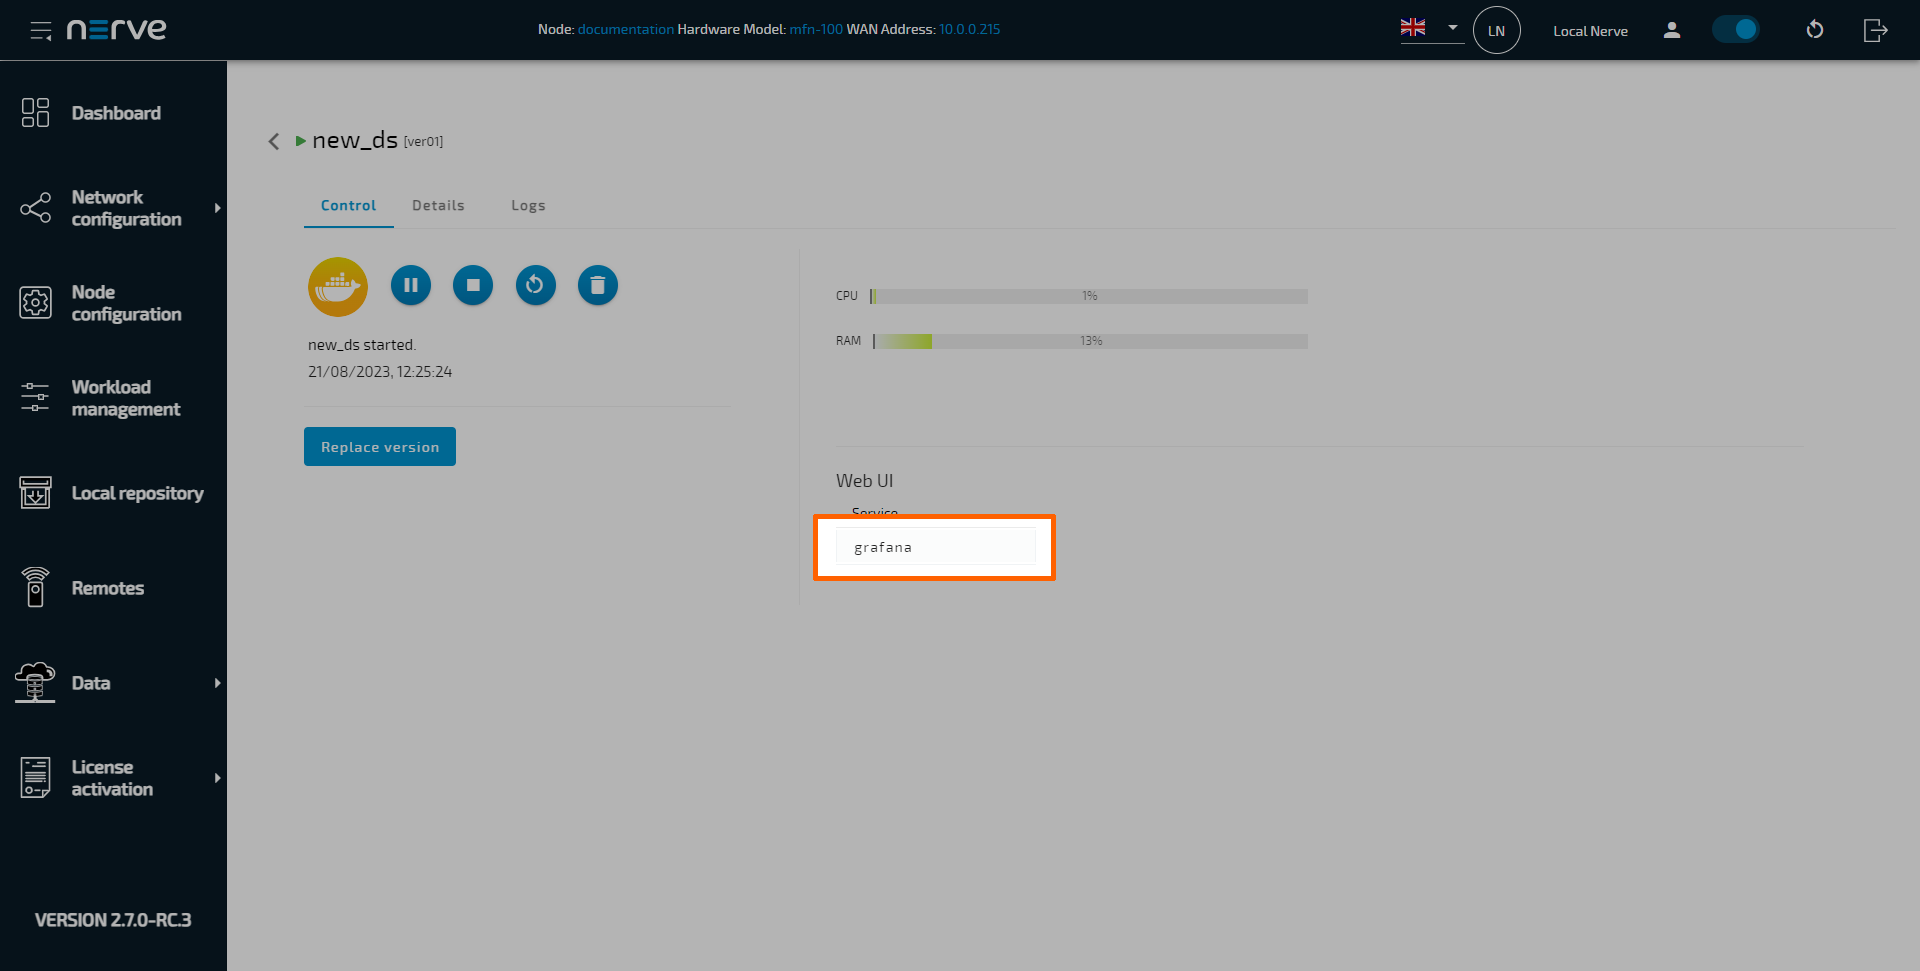
Task: Log out using the exit icon
Action: tap(1875, 30)
